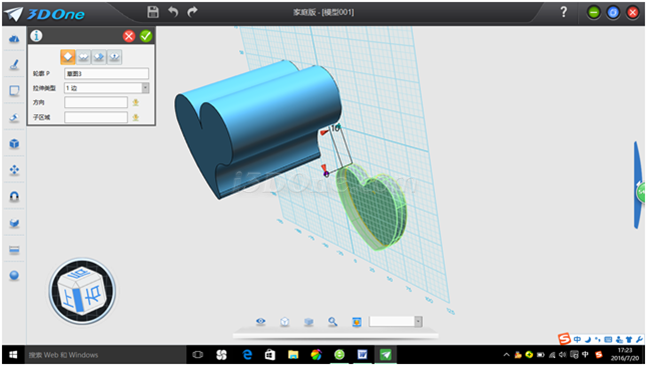Toggle visibility eye icon in bottom toolbar
Image resolution: width=648 pixels, height=366 pixels.
point(261,321)
